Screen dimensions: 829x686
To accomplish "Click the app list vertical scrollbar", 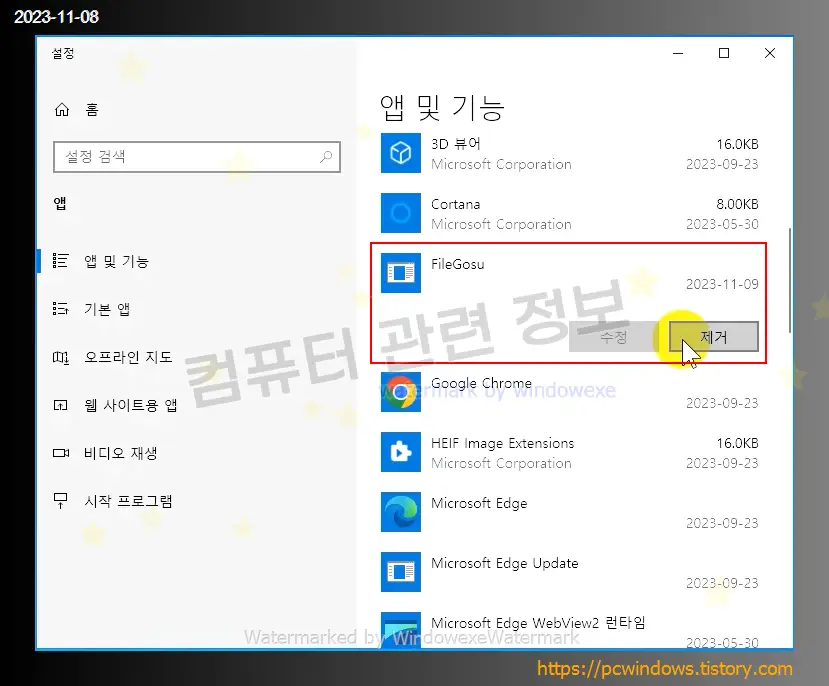I will 790,280.
